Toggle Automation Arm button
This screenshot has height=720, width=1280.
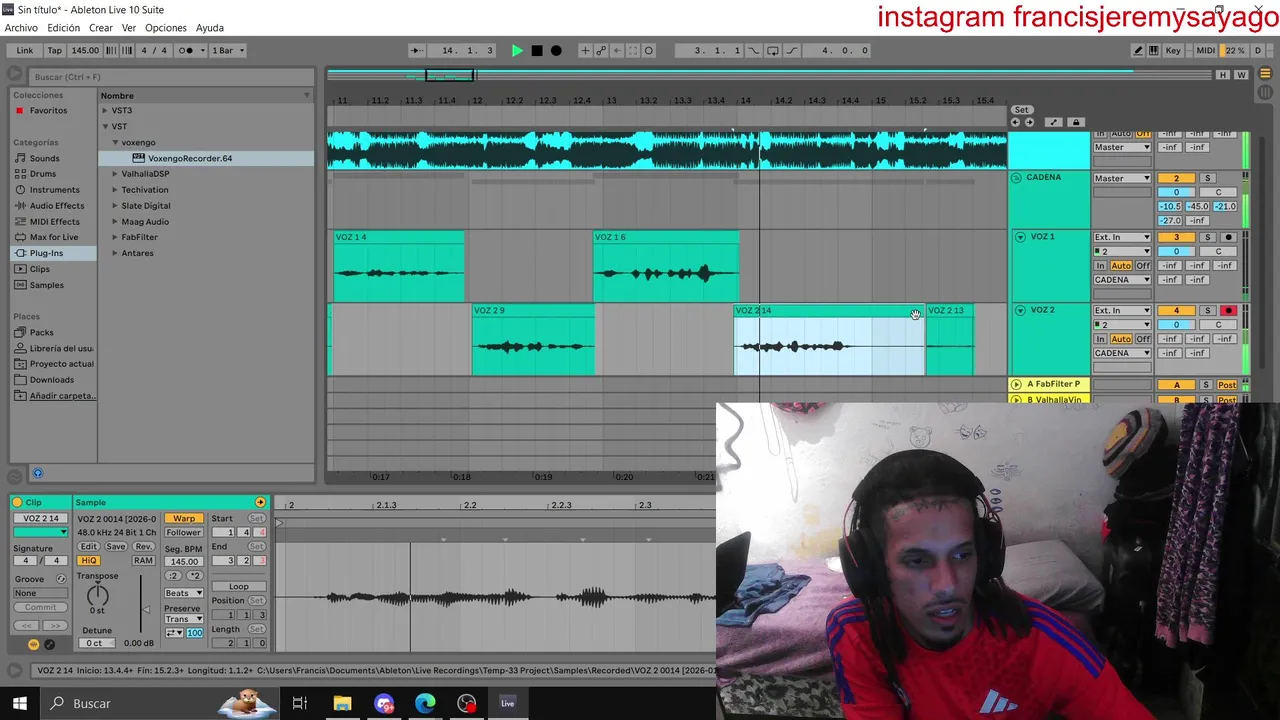tap(601, 50)
